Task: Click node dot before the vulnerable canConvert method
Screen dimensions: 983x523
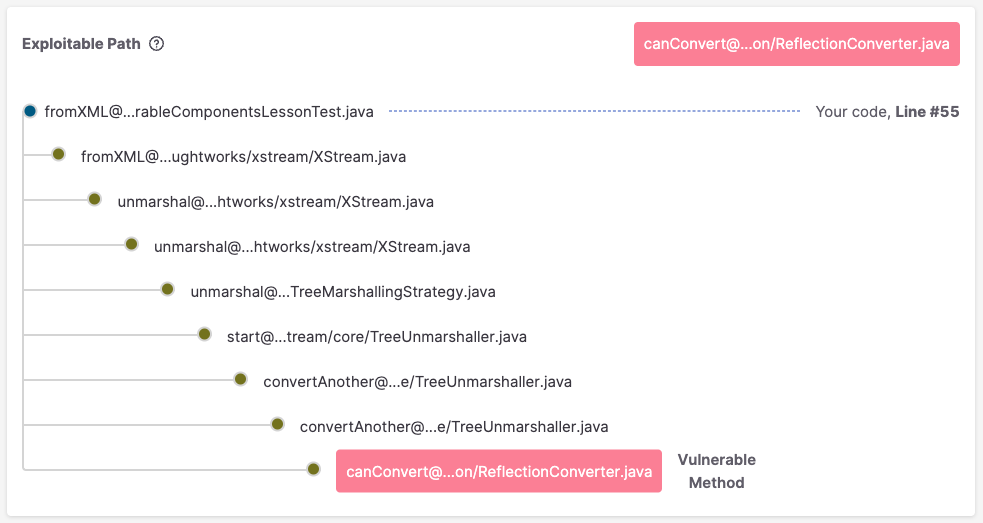Action: click(313, 469)
